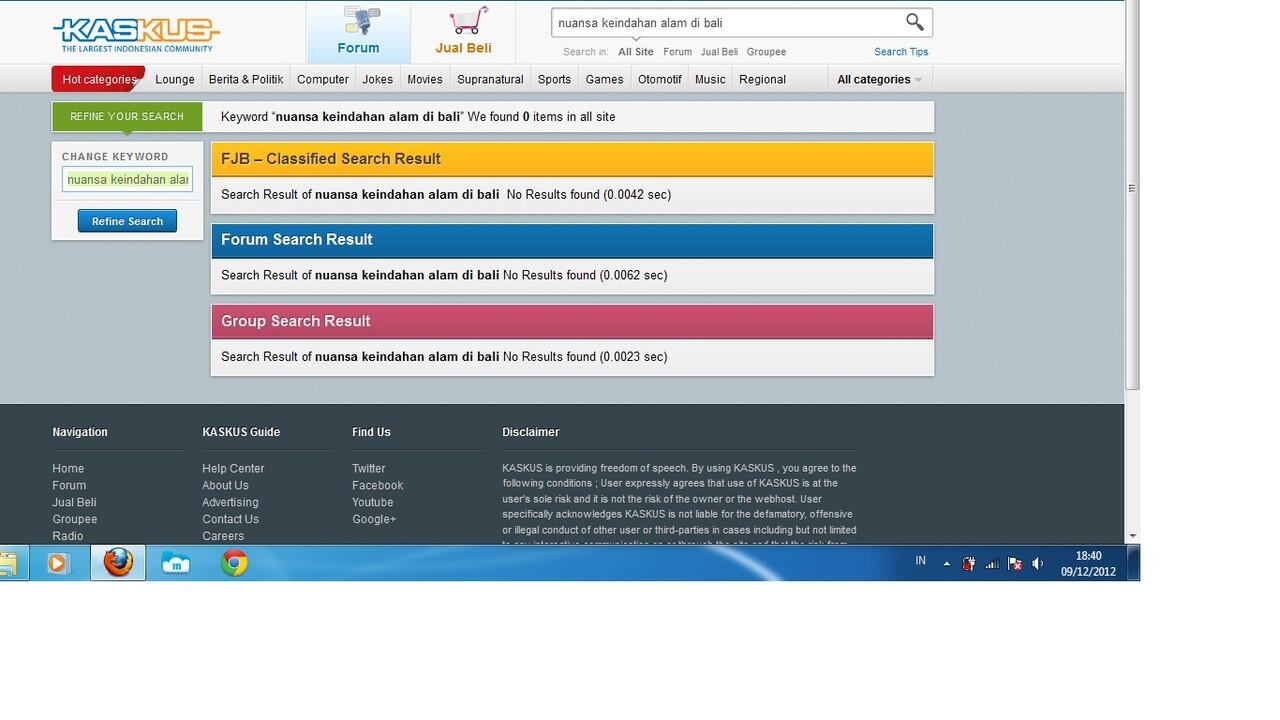Select Hot categories tab

click(98, 79)
